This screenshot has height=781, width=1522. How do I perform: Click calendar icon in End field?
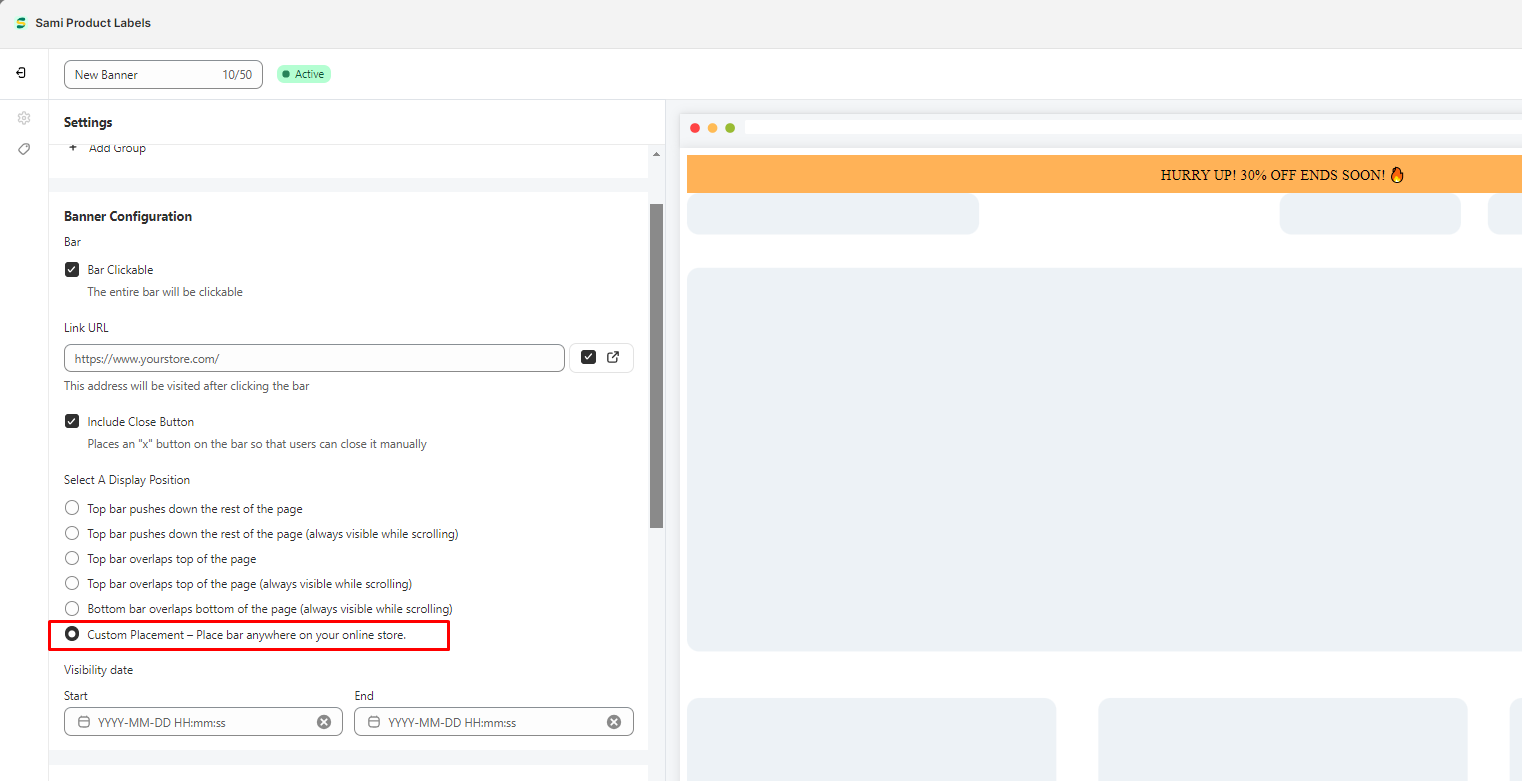point(374,722)
